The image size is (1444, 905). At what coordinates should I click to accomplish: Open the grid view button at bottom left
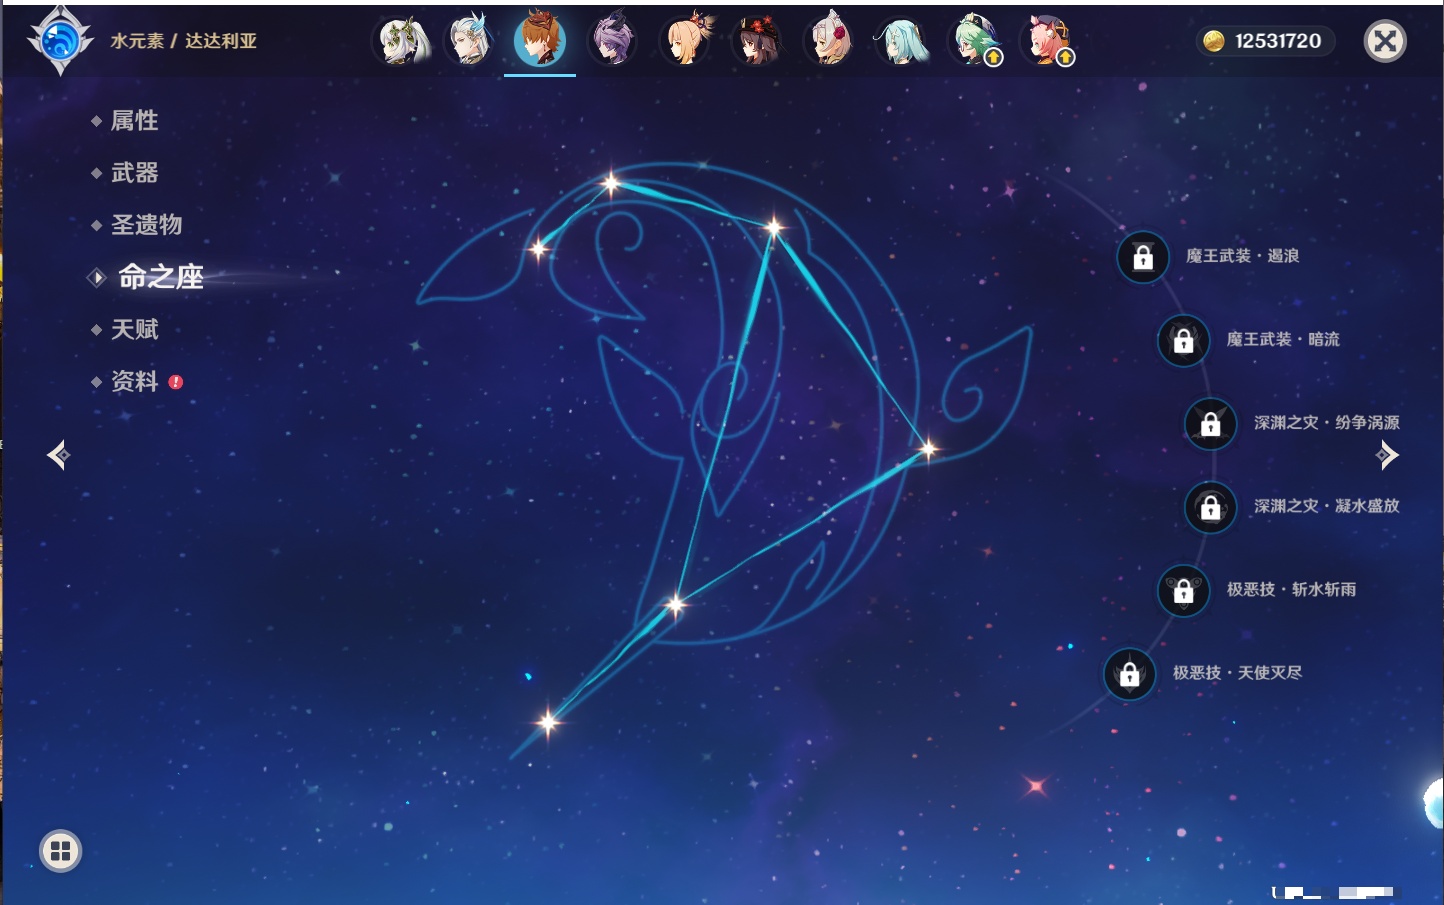pyautogui.click(x=60, y=851)
